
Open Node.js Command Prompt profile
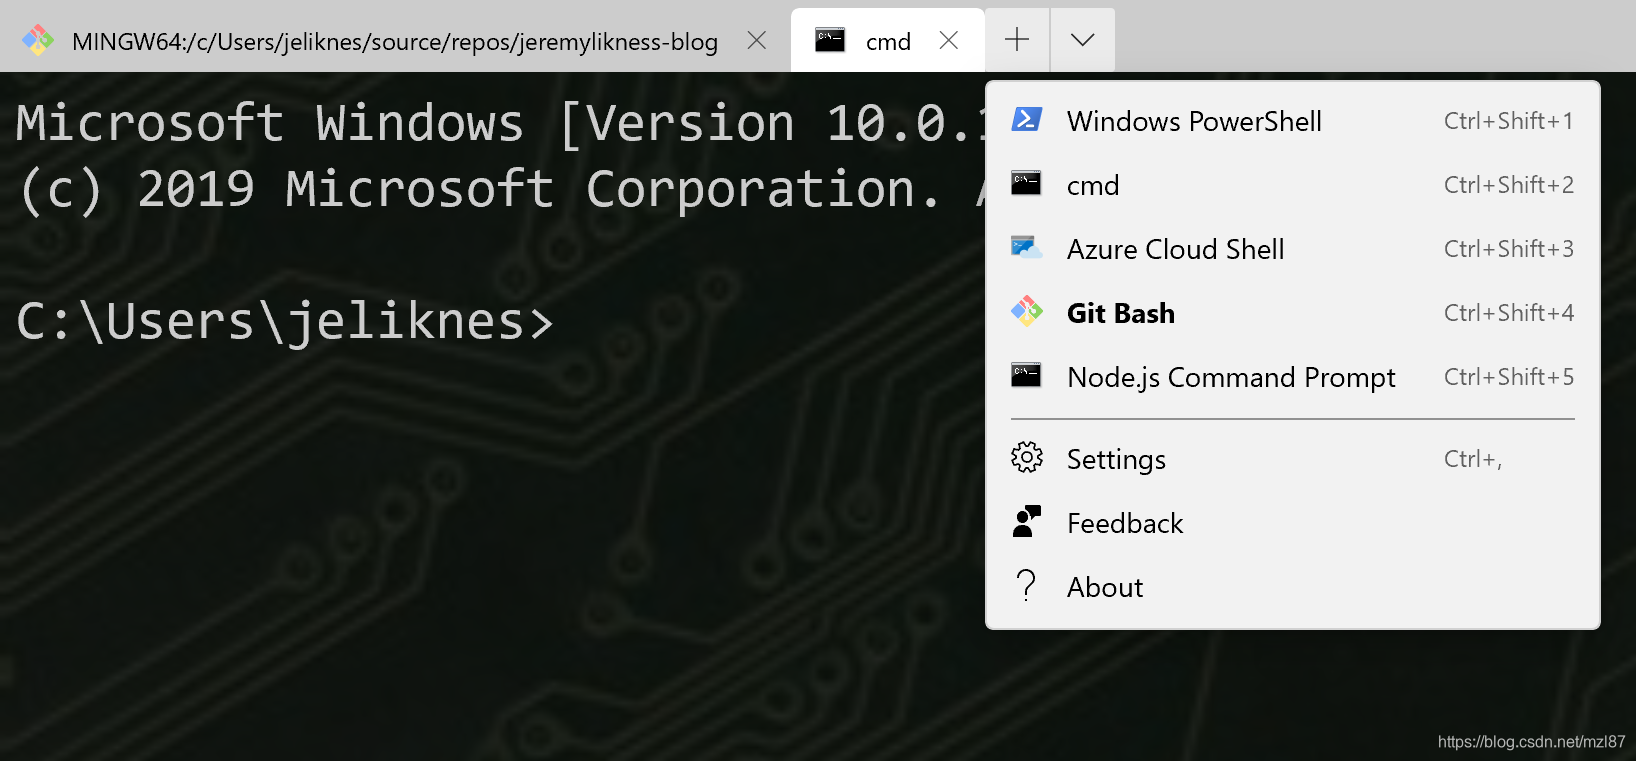click(x=1293, y=377)
